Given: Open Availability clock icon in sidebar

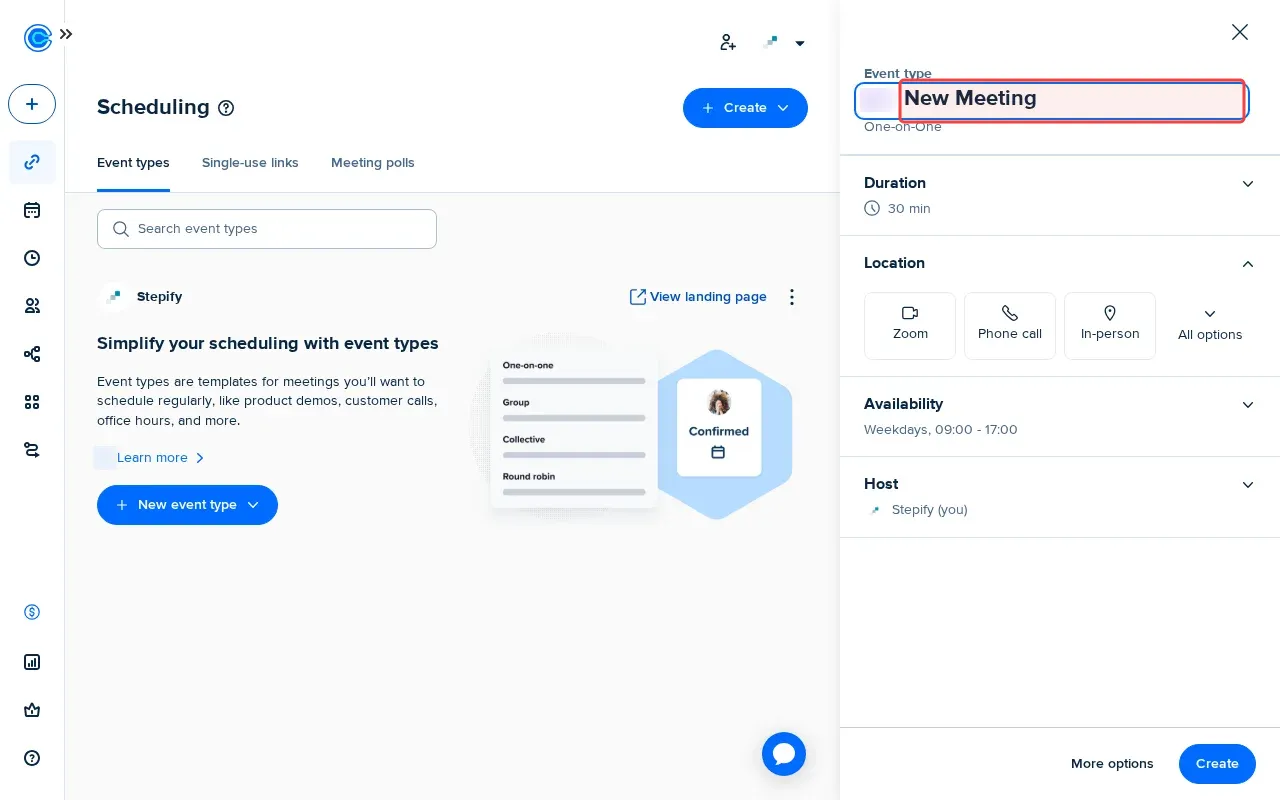Looking at the screenshot, I should [32, 258].
